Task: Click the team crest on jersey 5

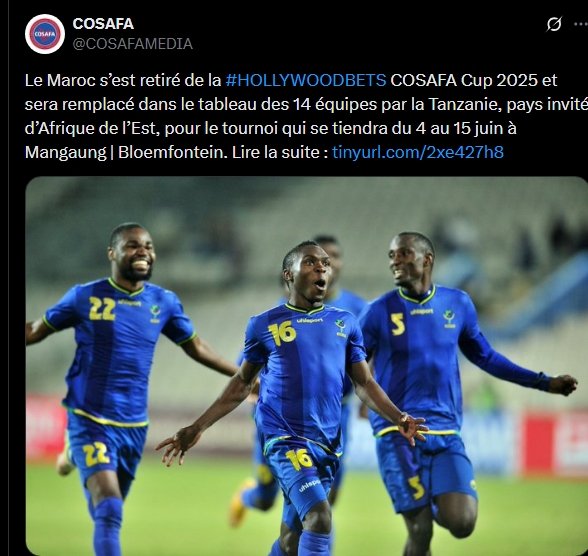Action: pos(449,319)
